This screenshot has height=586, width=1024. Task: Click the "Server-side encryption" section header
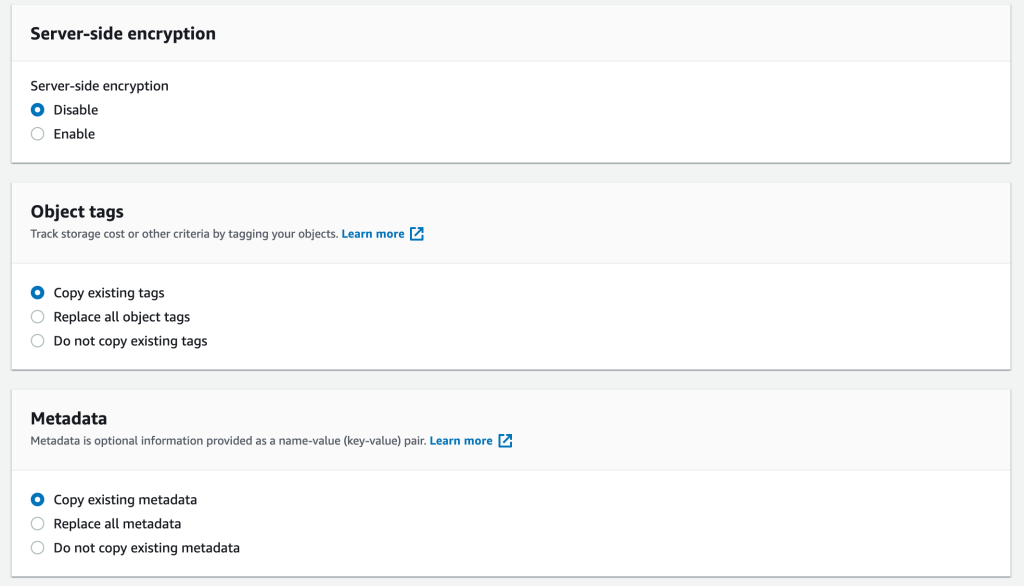click(122, 33)
